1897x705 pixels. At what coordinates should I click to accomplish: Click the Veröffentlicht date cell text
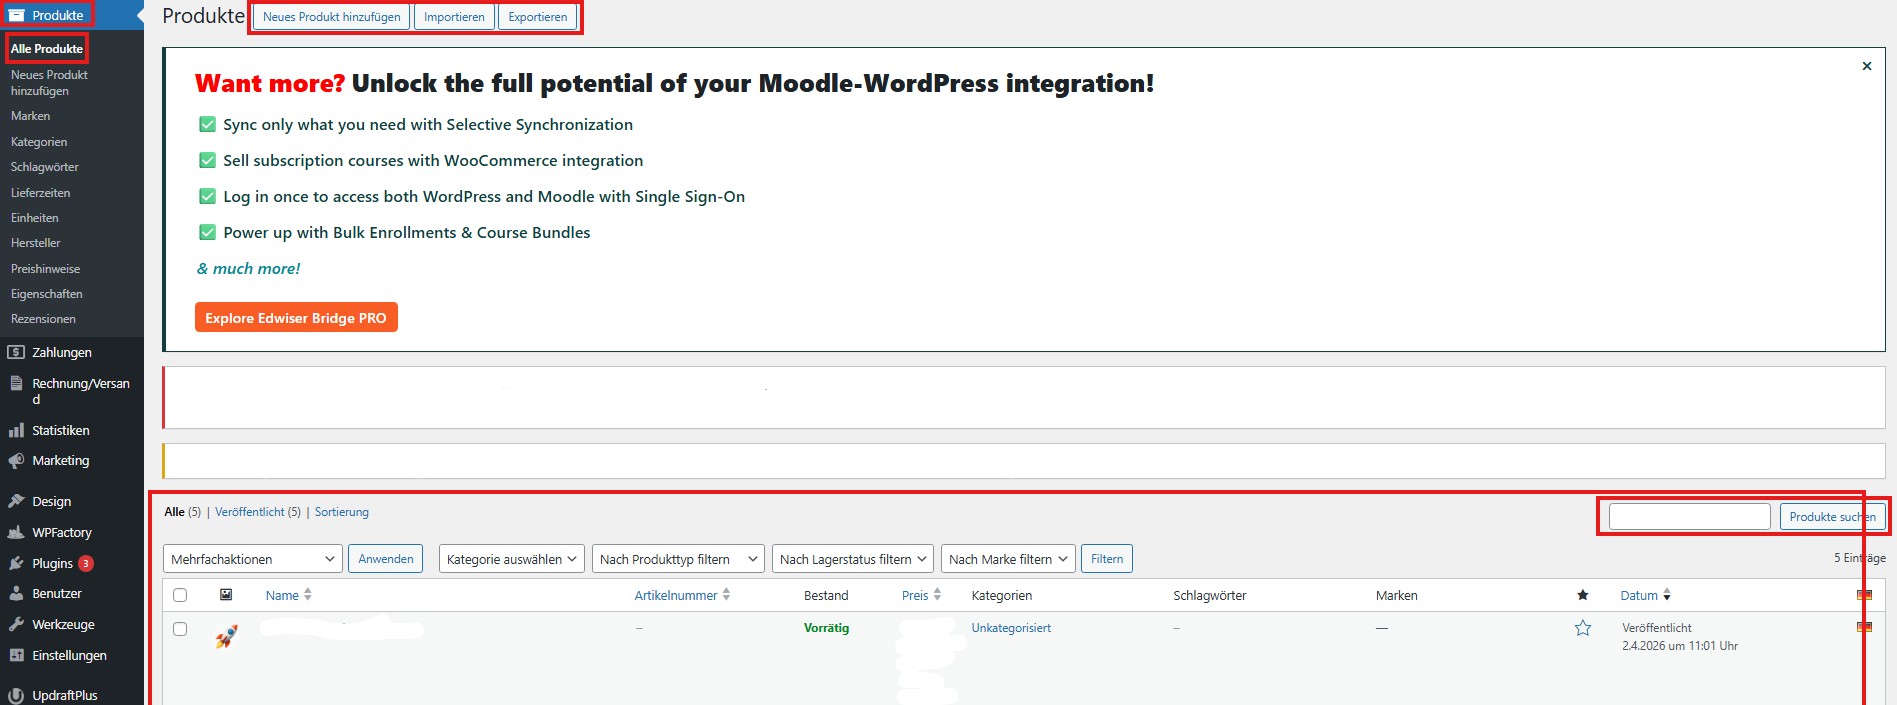point(1657,628)
